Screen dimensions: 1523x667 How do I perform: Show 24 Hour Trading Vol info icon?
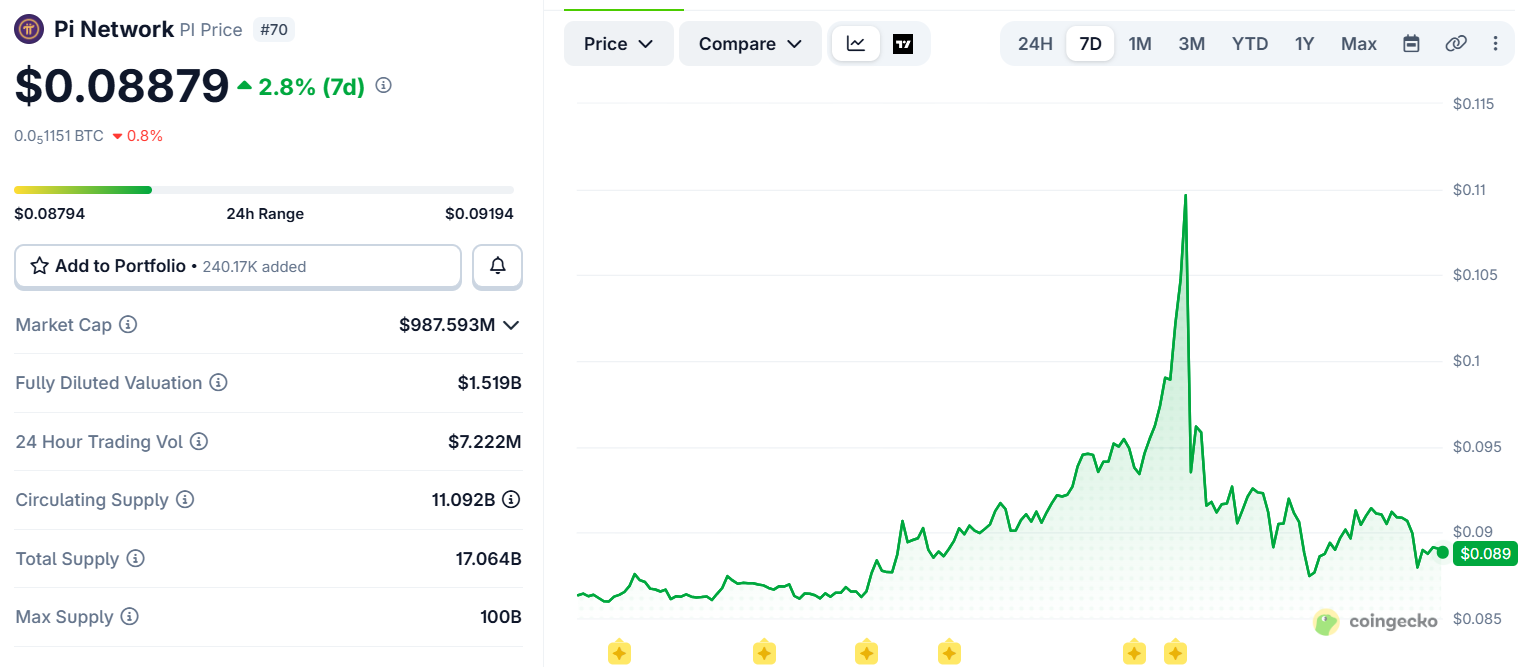[x=199, y=441]
